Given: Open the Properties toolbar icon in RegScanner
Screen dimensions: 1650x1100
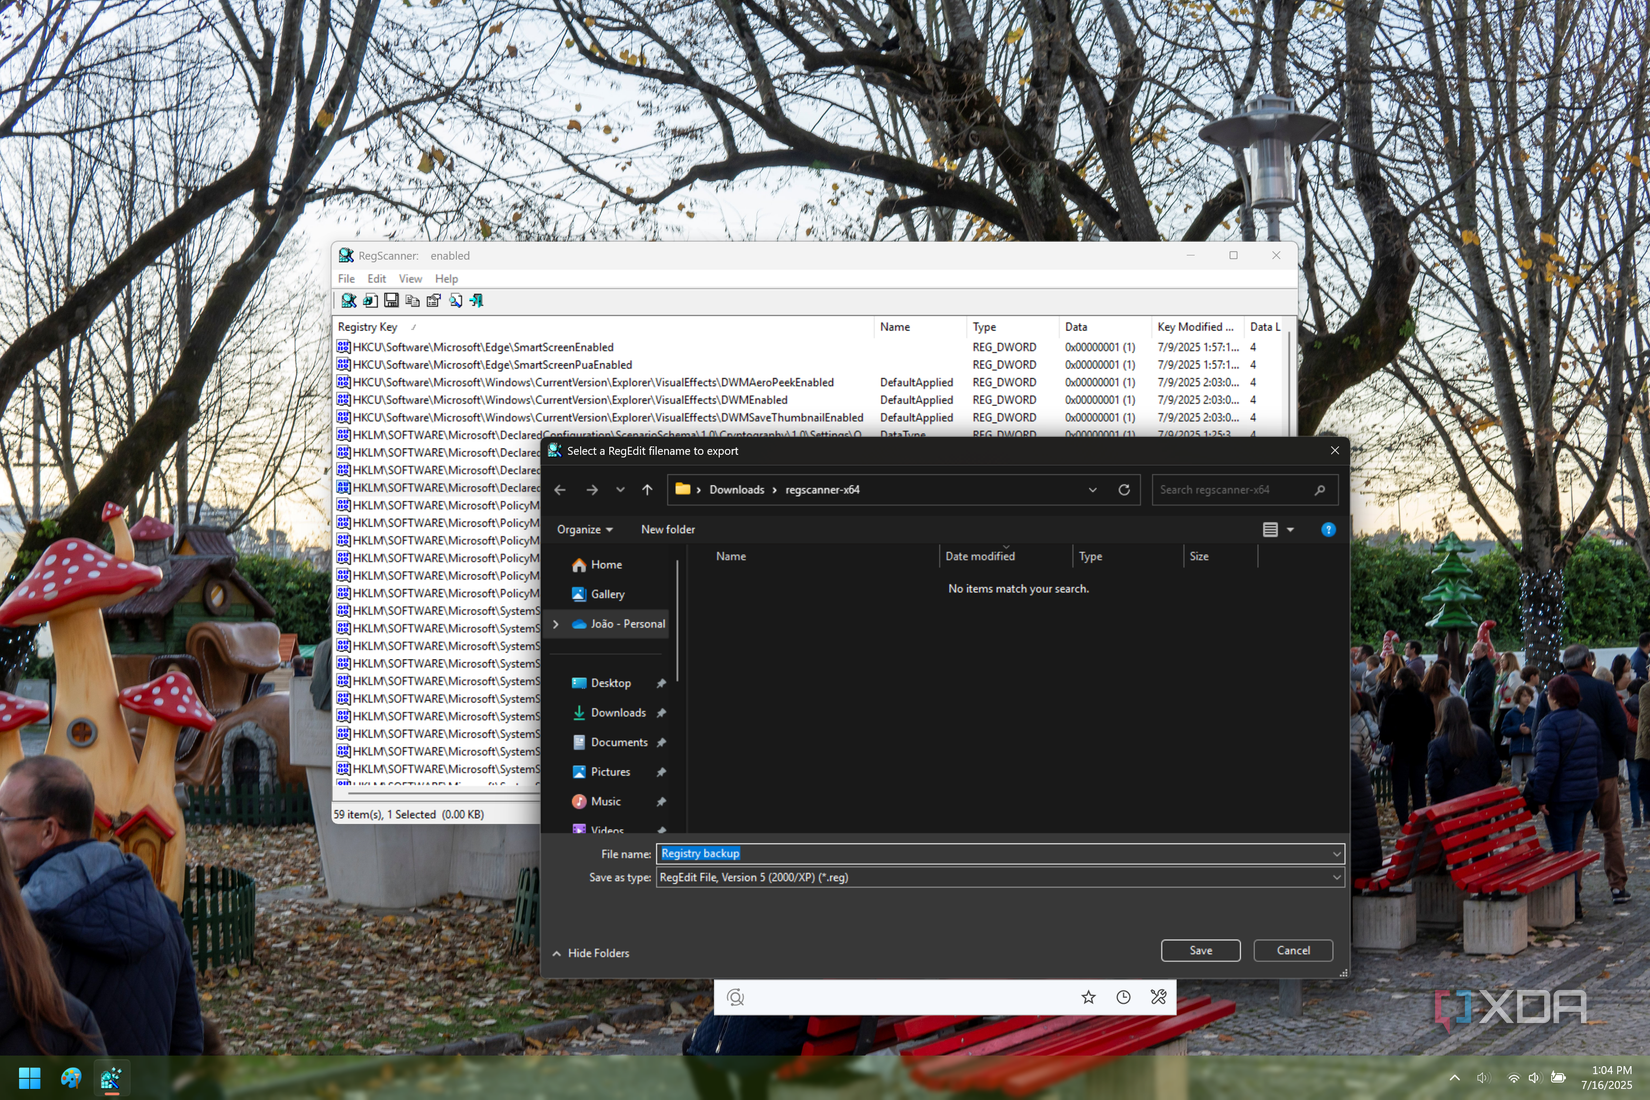Looking at the screenshot, I should click(433, 300).
